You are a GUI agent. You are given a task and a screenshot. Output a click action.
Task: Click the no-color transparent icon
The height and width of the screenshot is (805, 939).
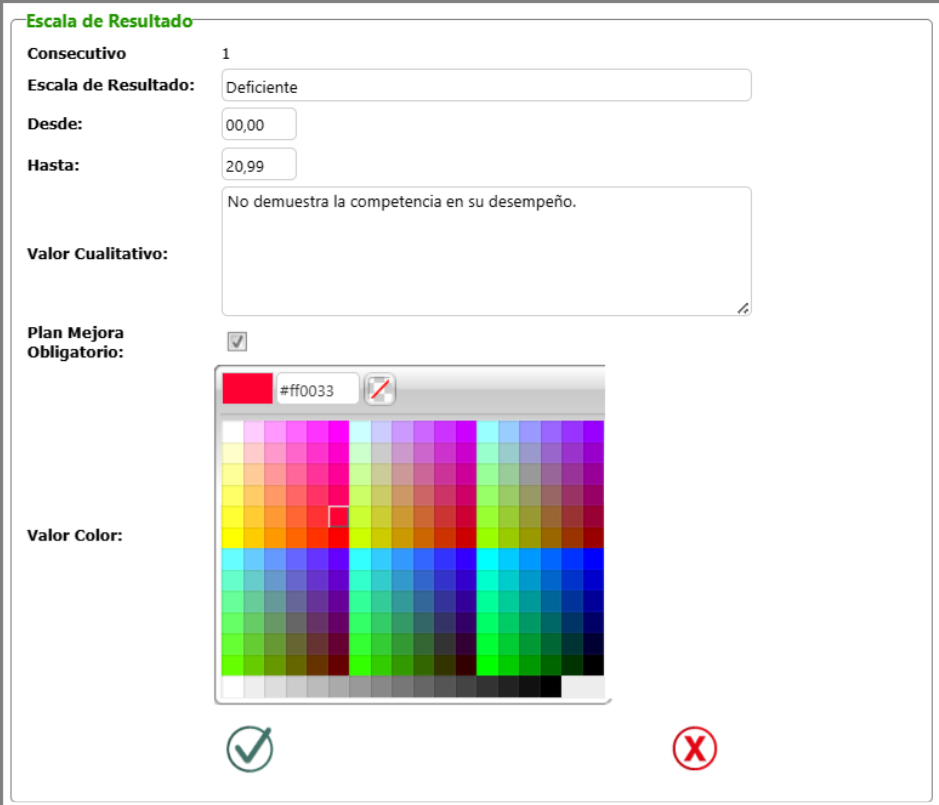(380, 390)
